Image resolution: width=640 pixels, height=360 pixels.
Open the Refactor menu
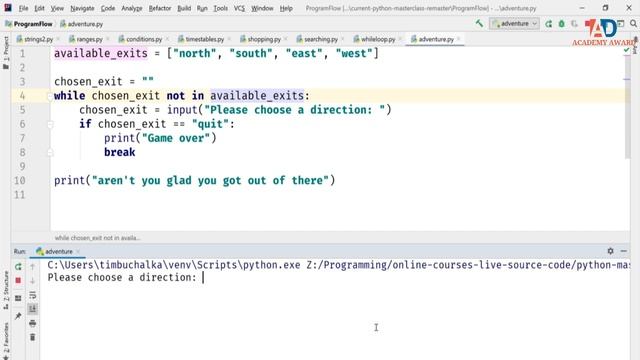pos(160,8)
